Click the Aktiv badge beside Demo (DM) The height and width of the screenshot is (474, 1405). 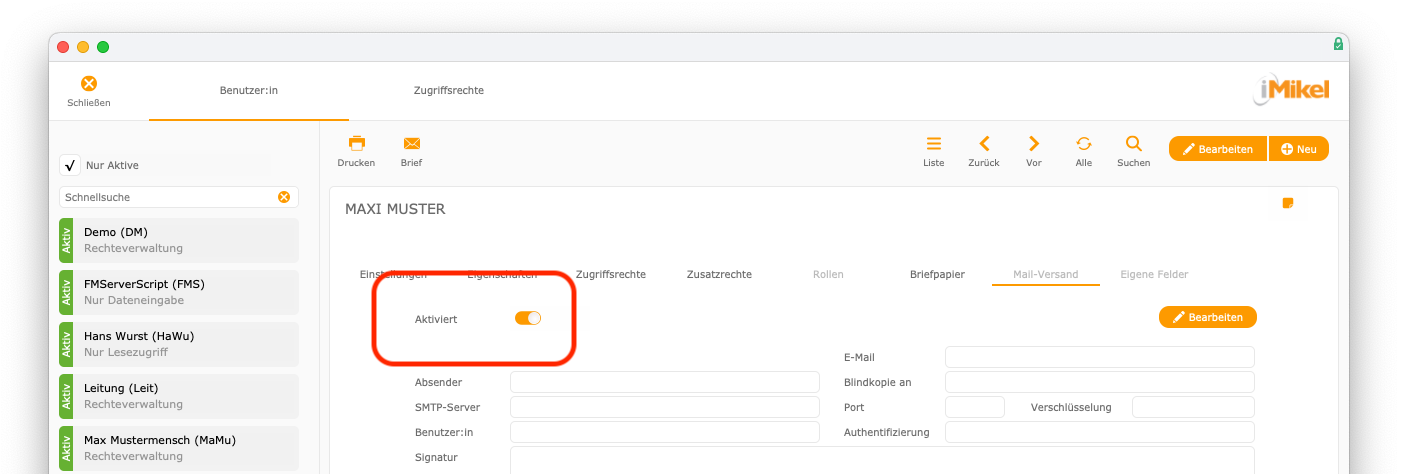(66, 240)
